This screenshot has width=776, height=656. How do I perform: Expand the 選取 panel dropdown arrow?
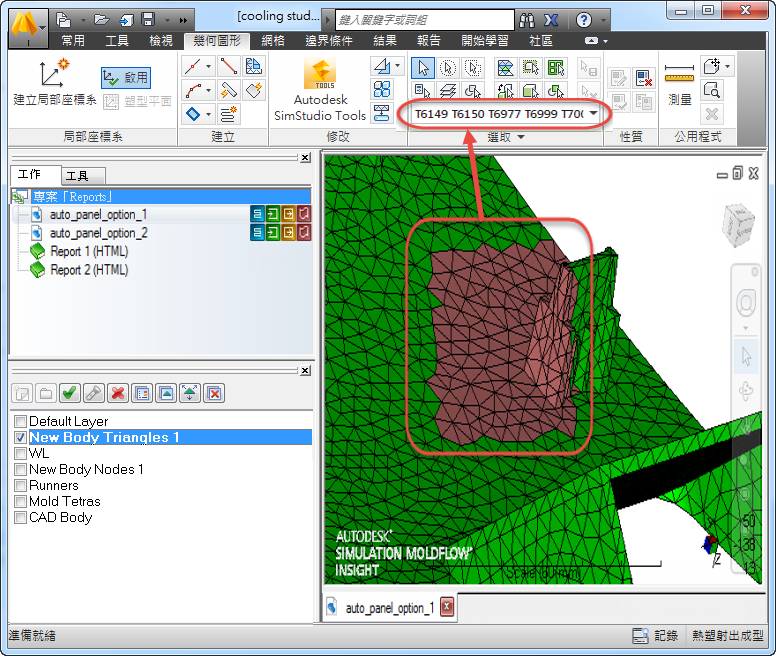[x=521, y=137]
